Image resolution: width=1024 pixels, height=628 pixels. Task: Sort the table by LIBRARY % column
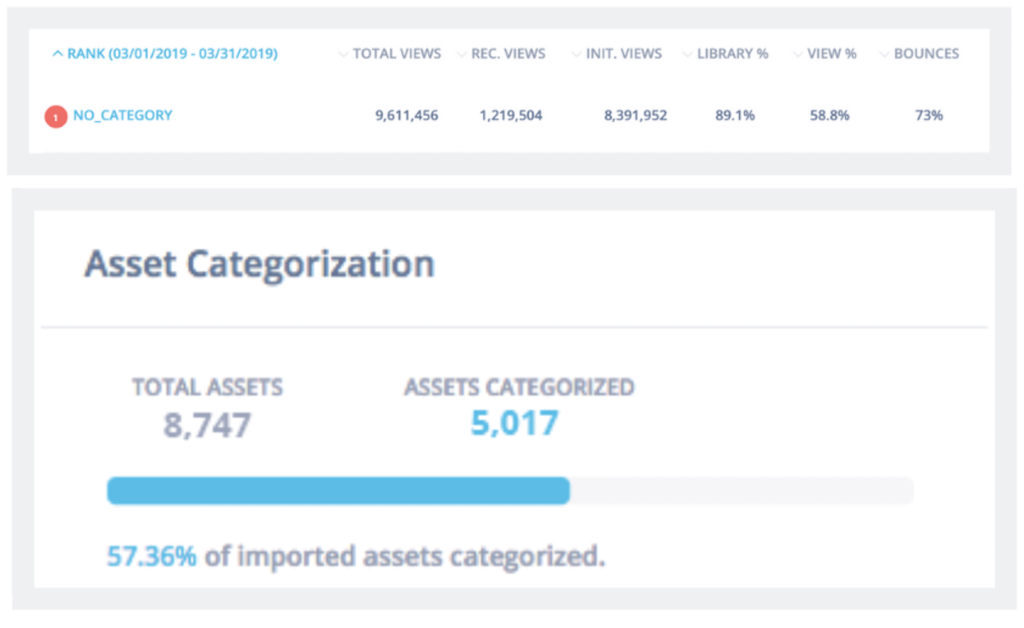click(726, 54)
